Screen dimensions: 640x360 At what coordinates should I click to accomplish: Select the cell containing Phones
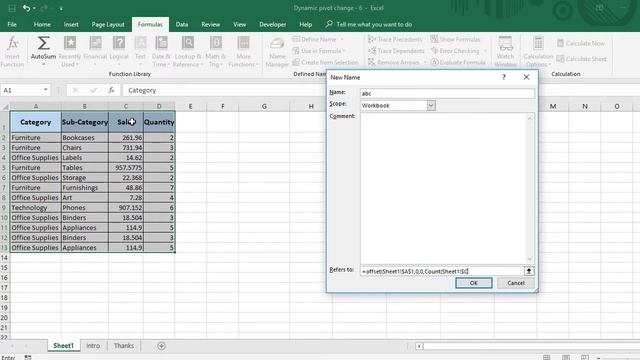pyautogui.click(x=85, y=208)
